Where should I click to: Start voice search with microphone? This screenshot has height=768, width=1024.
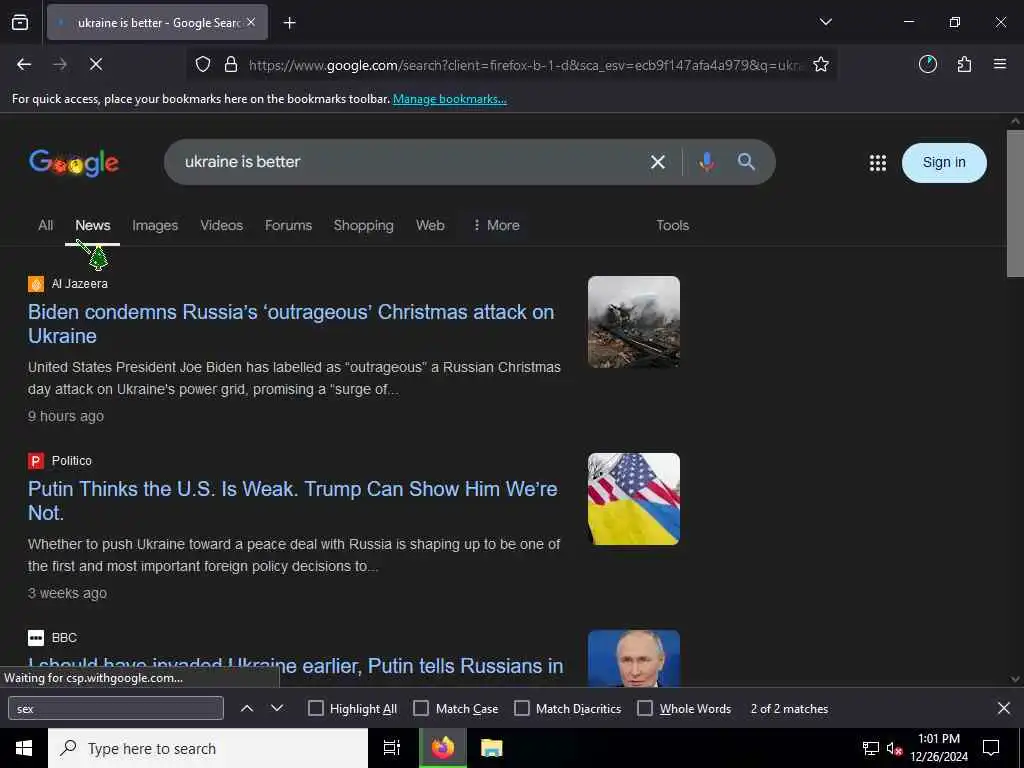(706, 162)
